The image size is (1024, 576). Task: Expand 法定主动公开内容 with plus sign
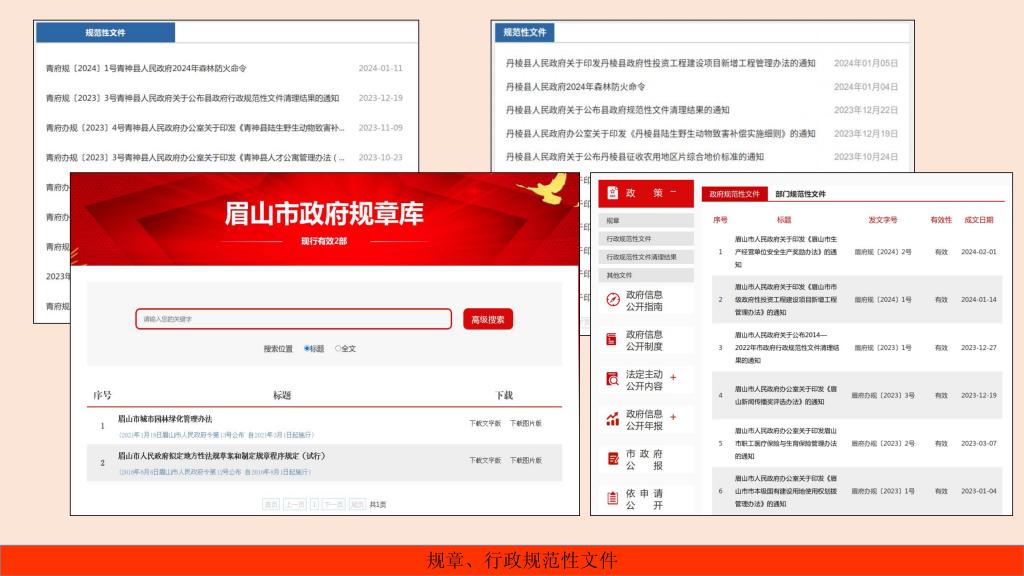pos(673,377)
